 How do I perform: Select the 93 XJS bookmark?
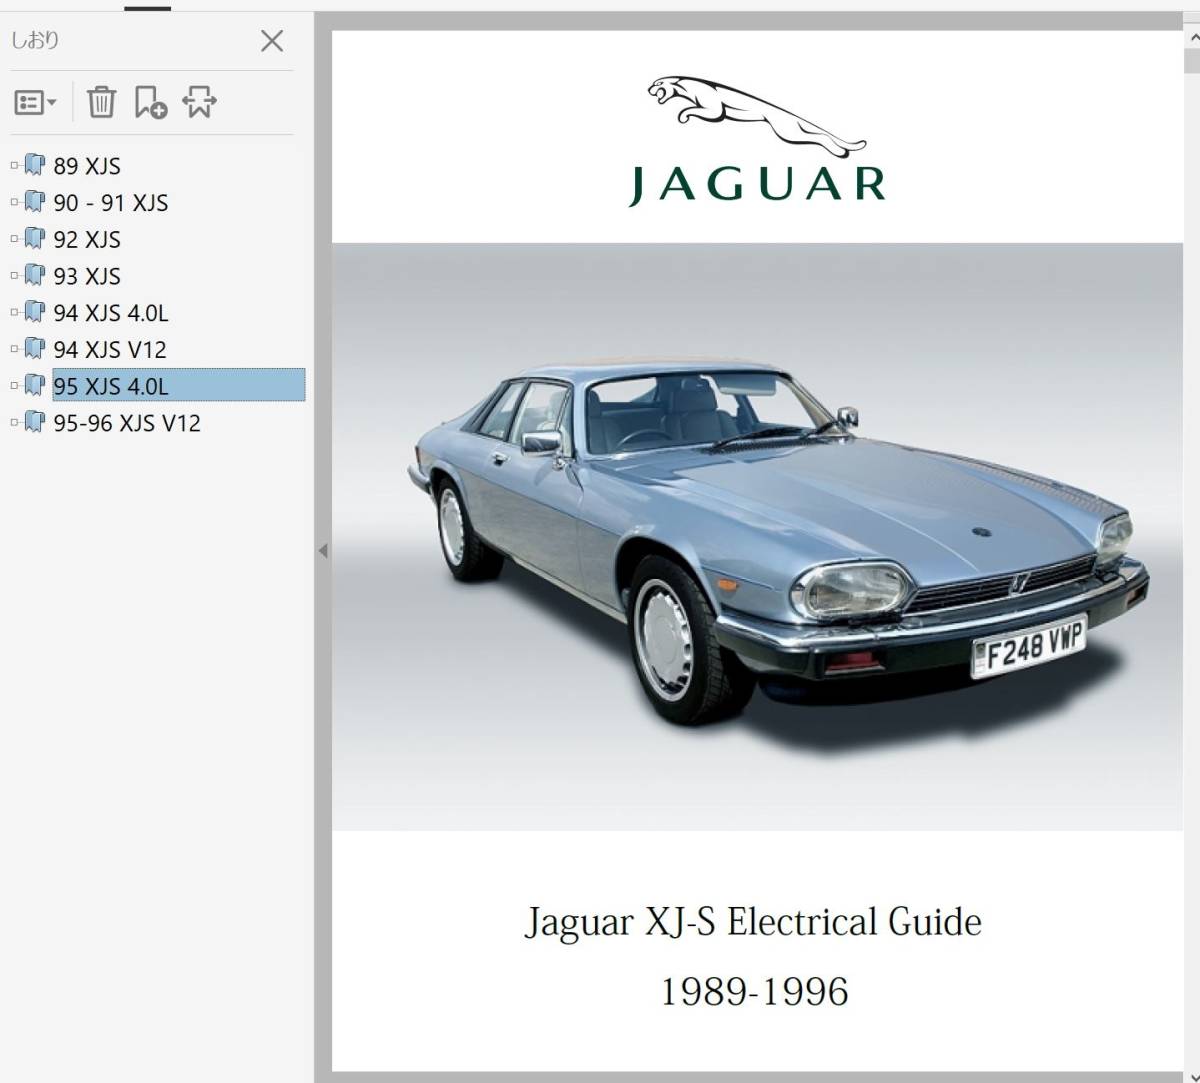pyautogui.click(x=87, y=276)
